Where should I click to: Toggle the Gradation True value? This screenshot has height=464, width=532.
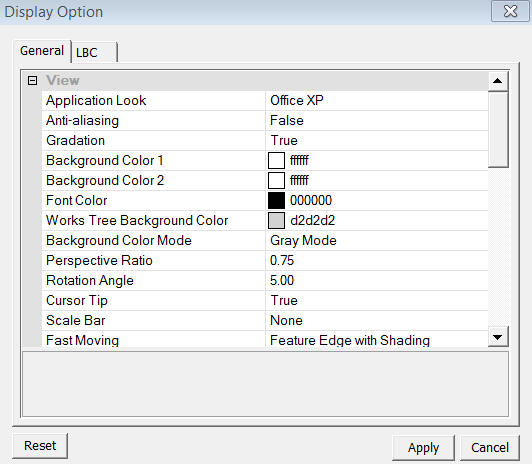(377, 140)
